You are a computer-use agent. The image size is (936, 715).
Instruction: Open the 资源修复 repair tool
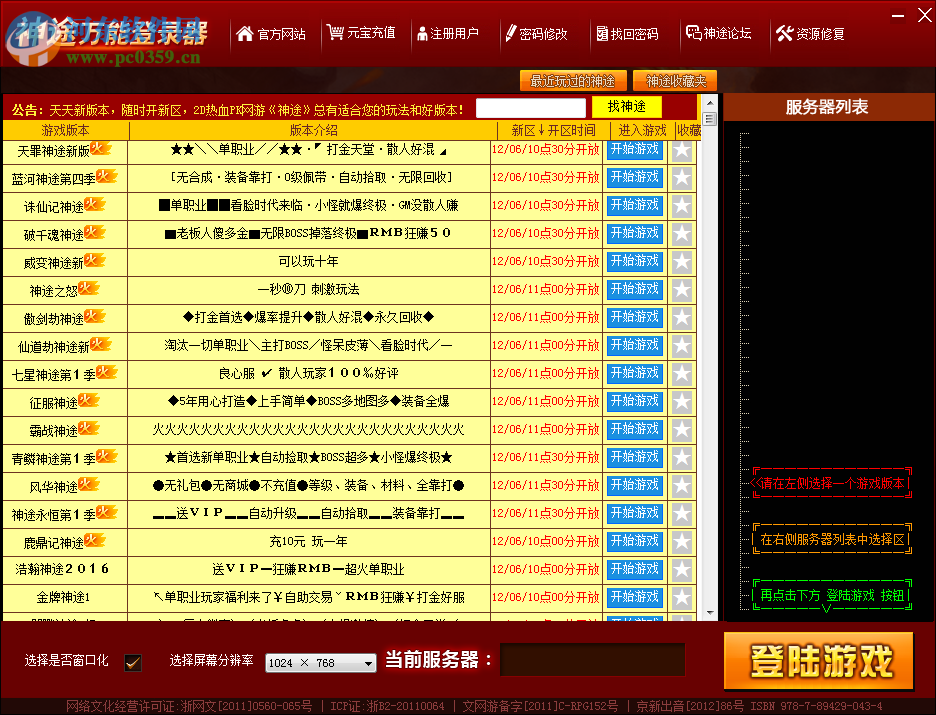coord(810,33)
